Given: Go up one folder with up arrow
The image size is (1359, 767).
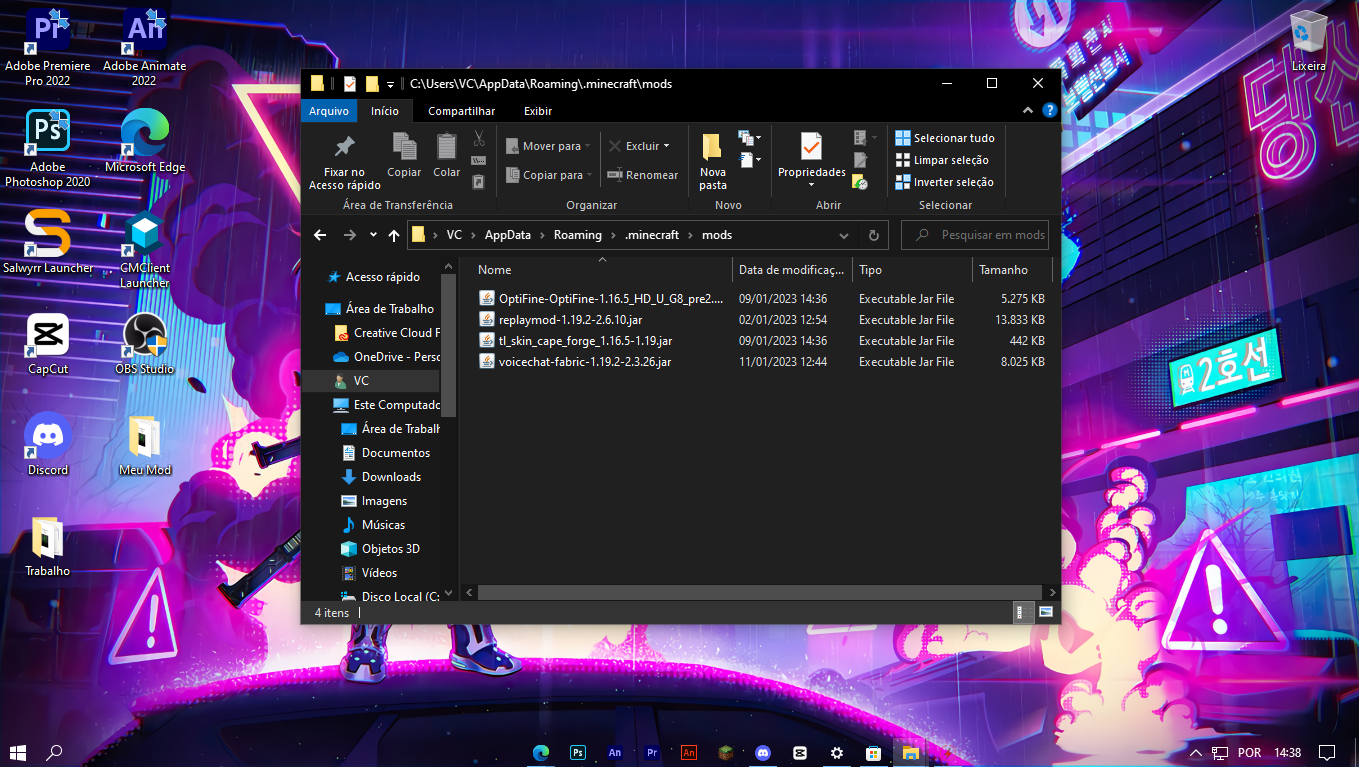Looking at the screenshot, I should coord(394,236).
